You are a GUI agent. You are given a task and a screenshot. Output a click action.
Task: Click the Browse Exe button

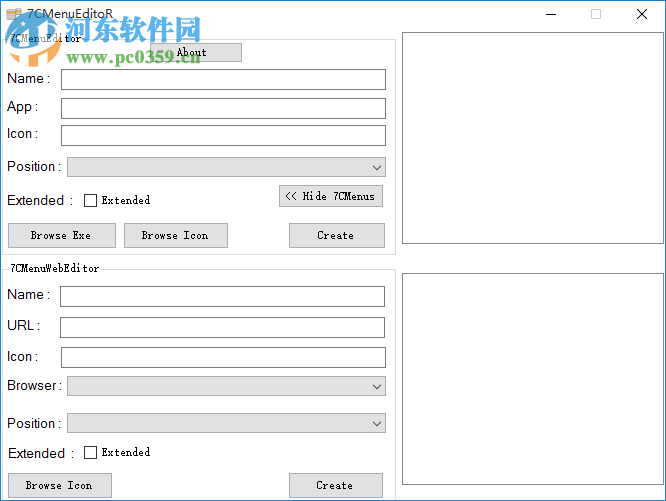tap(62, 235)
